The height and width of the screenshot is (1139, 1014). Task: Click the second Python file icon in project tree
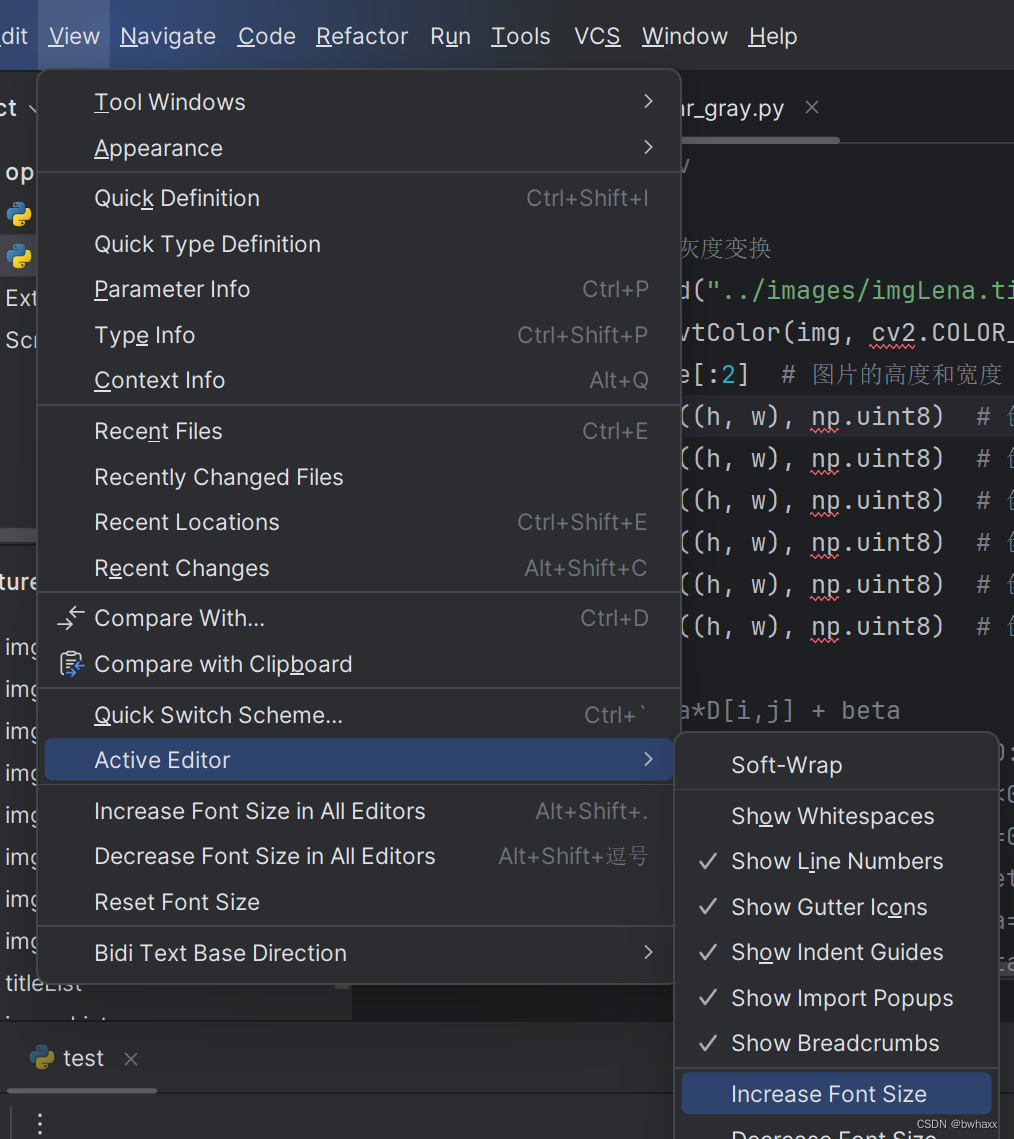[19, 256]
